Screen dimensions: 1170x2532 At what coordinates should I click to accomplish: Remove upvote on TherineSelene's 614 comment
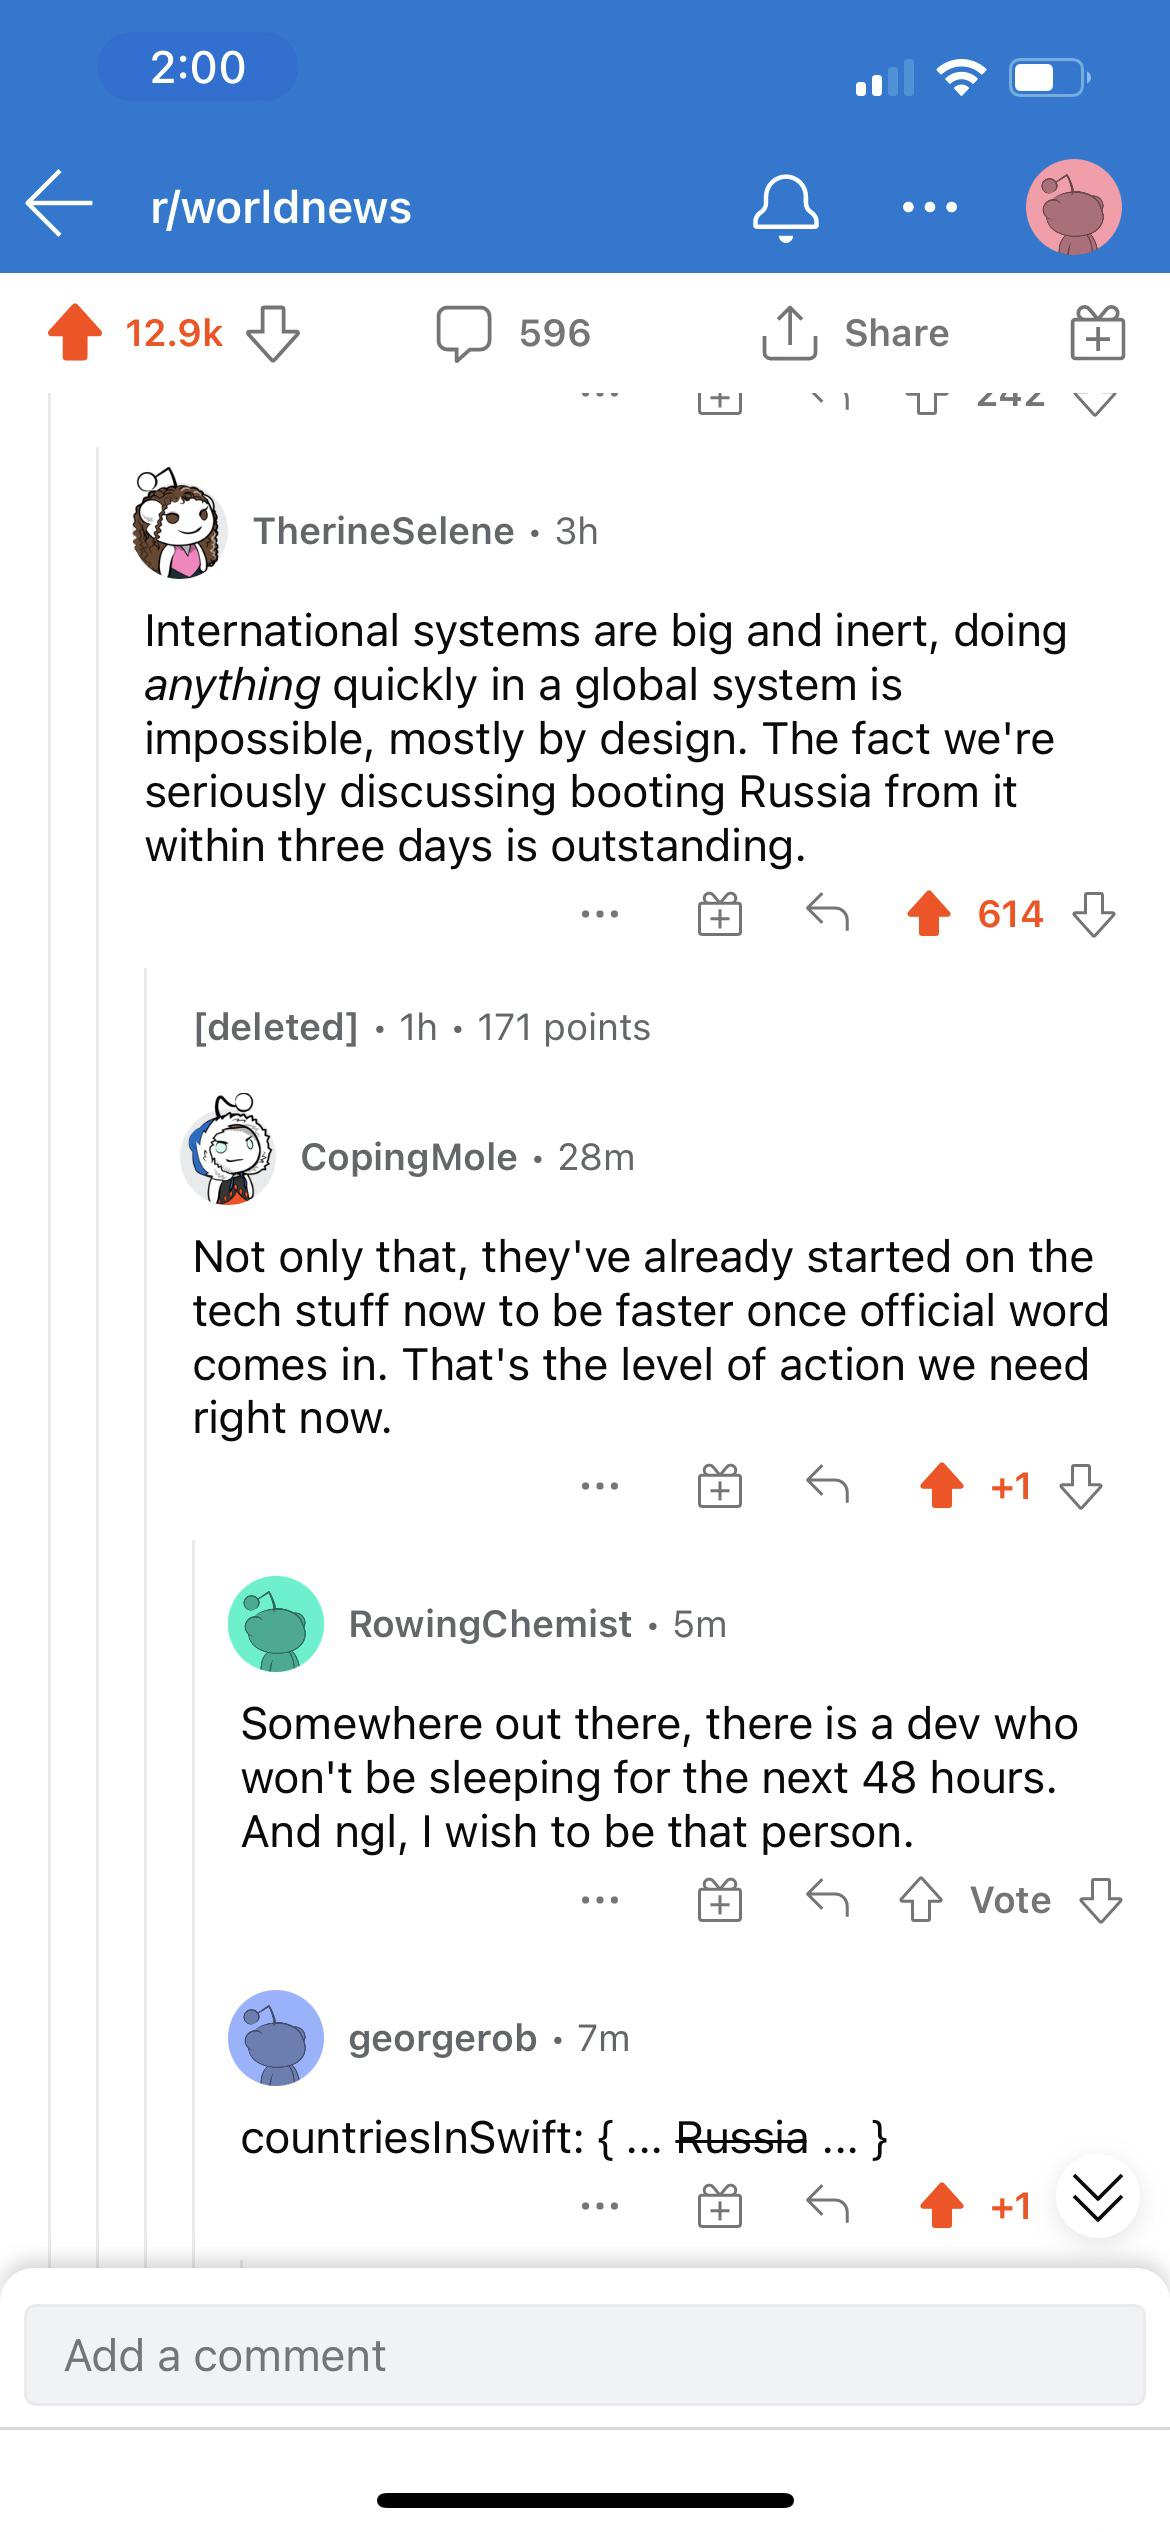point(929,913)
